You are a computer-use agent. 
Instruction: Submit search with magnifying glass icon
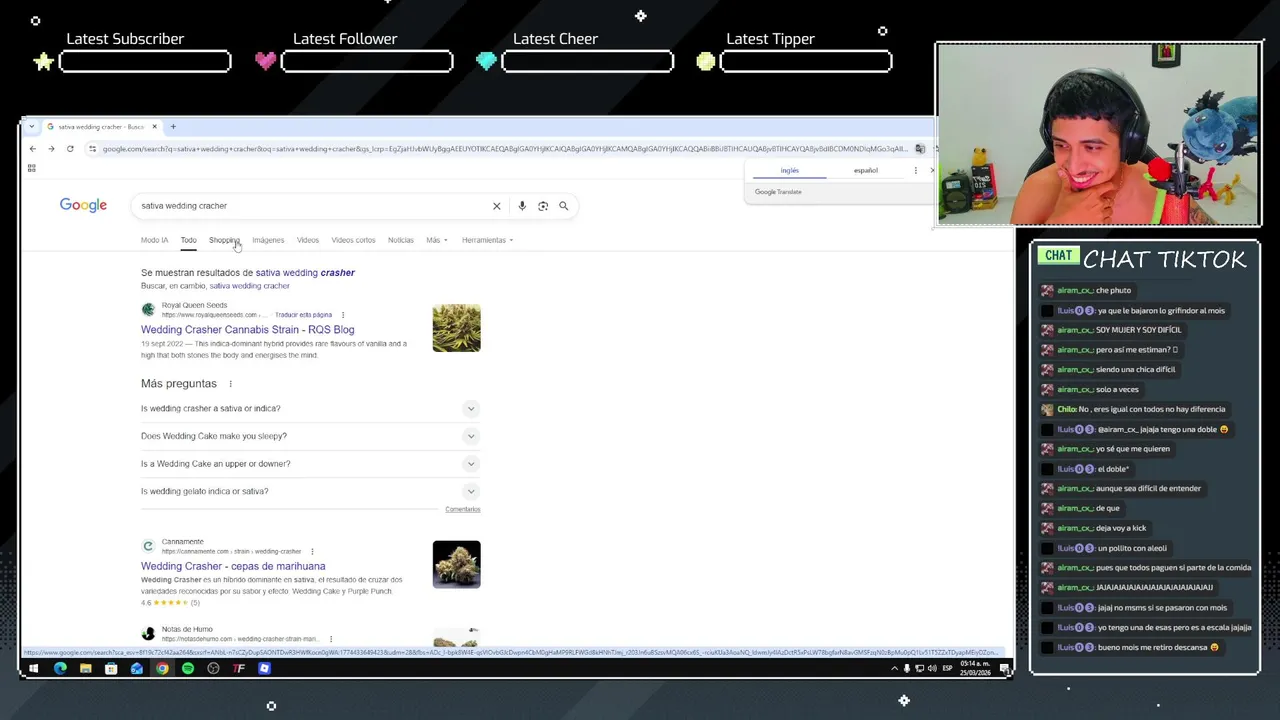tap(564, 206)
